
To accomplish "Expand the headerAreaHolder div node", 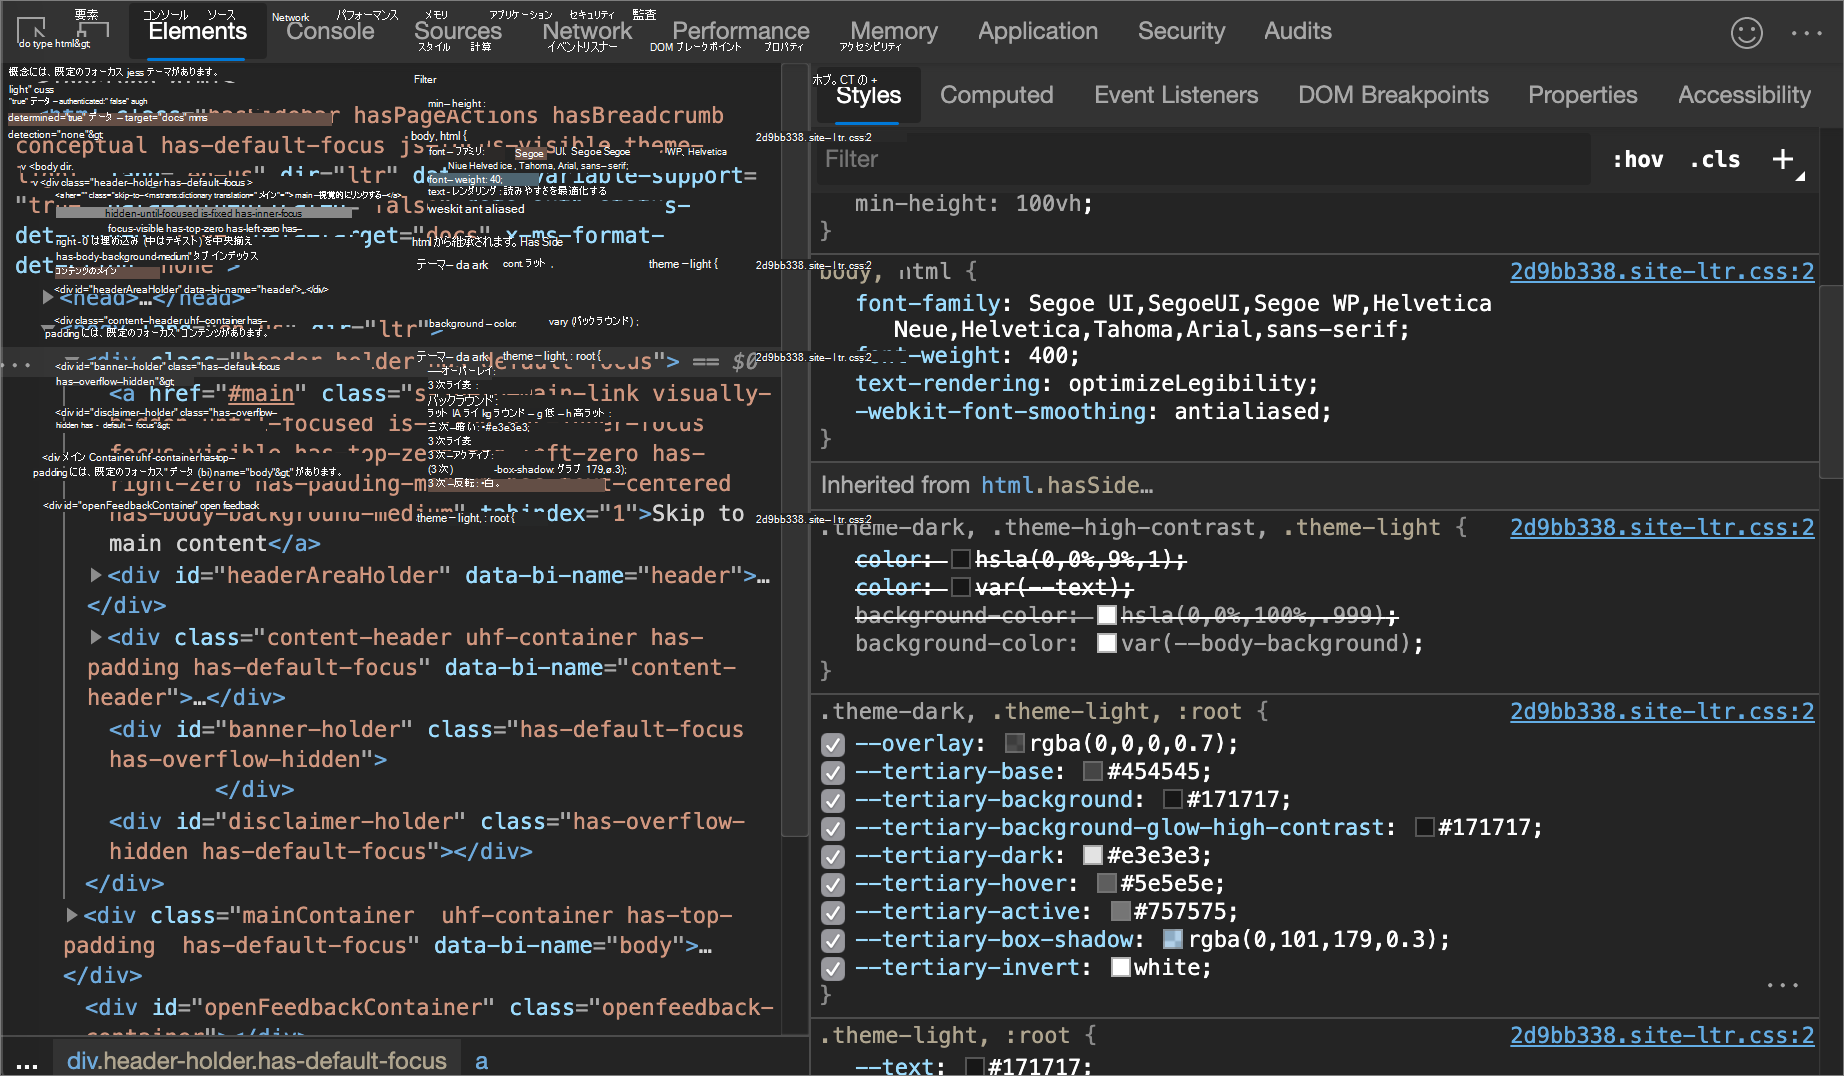I will 96,575.
